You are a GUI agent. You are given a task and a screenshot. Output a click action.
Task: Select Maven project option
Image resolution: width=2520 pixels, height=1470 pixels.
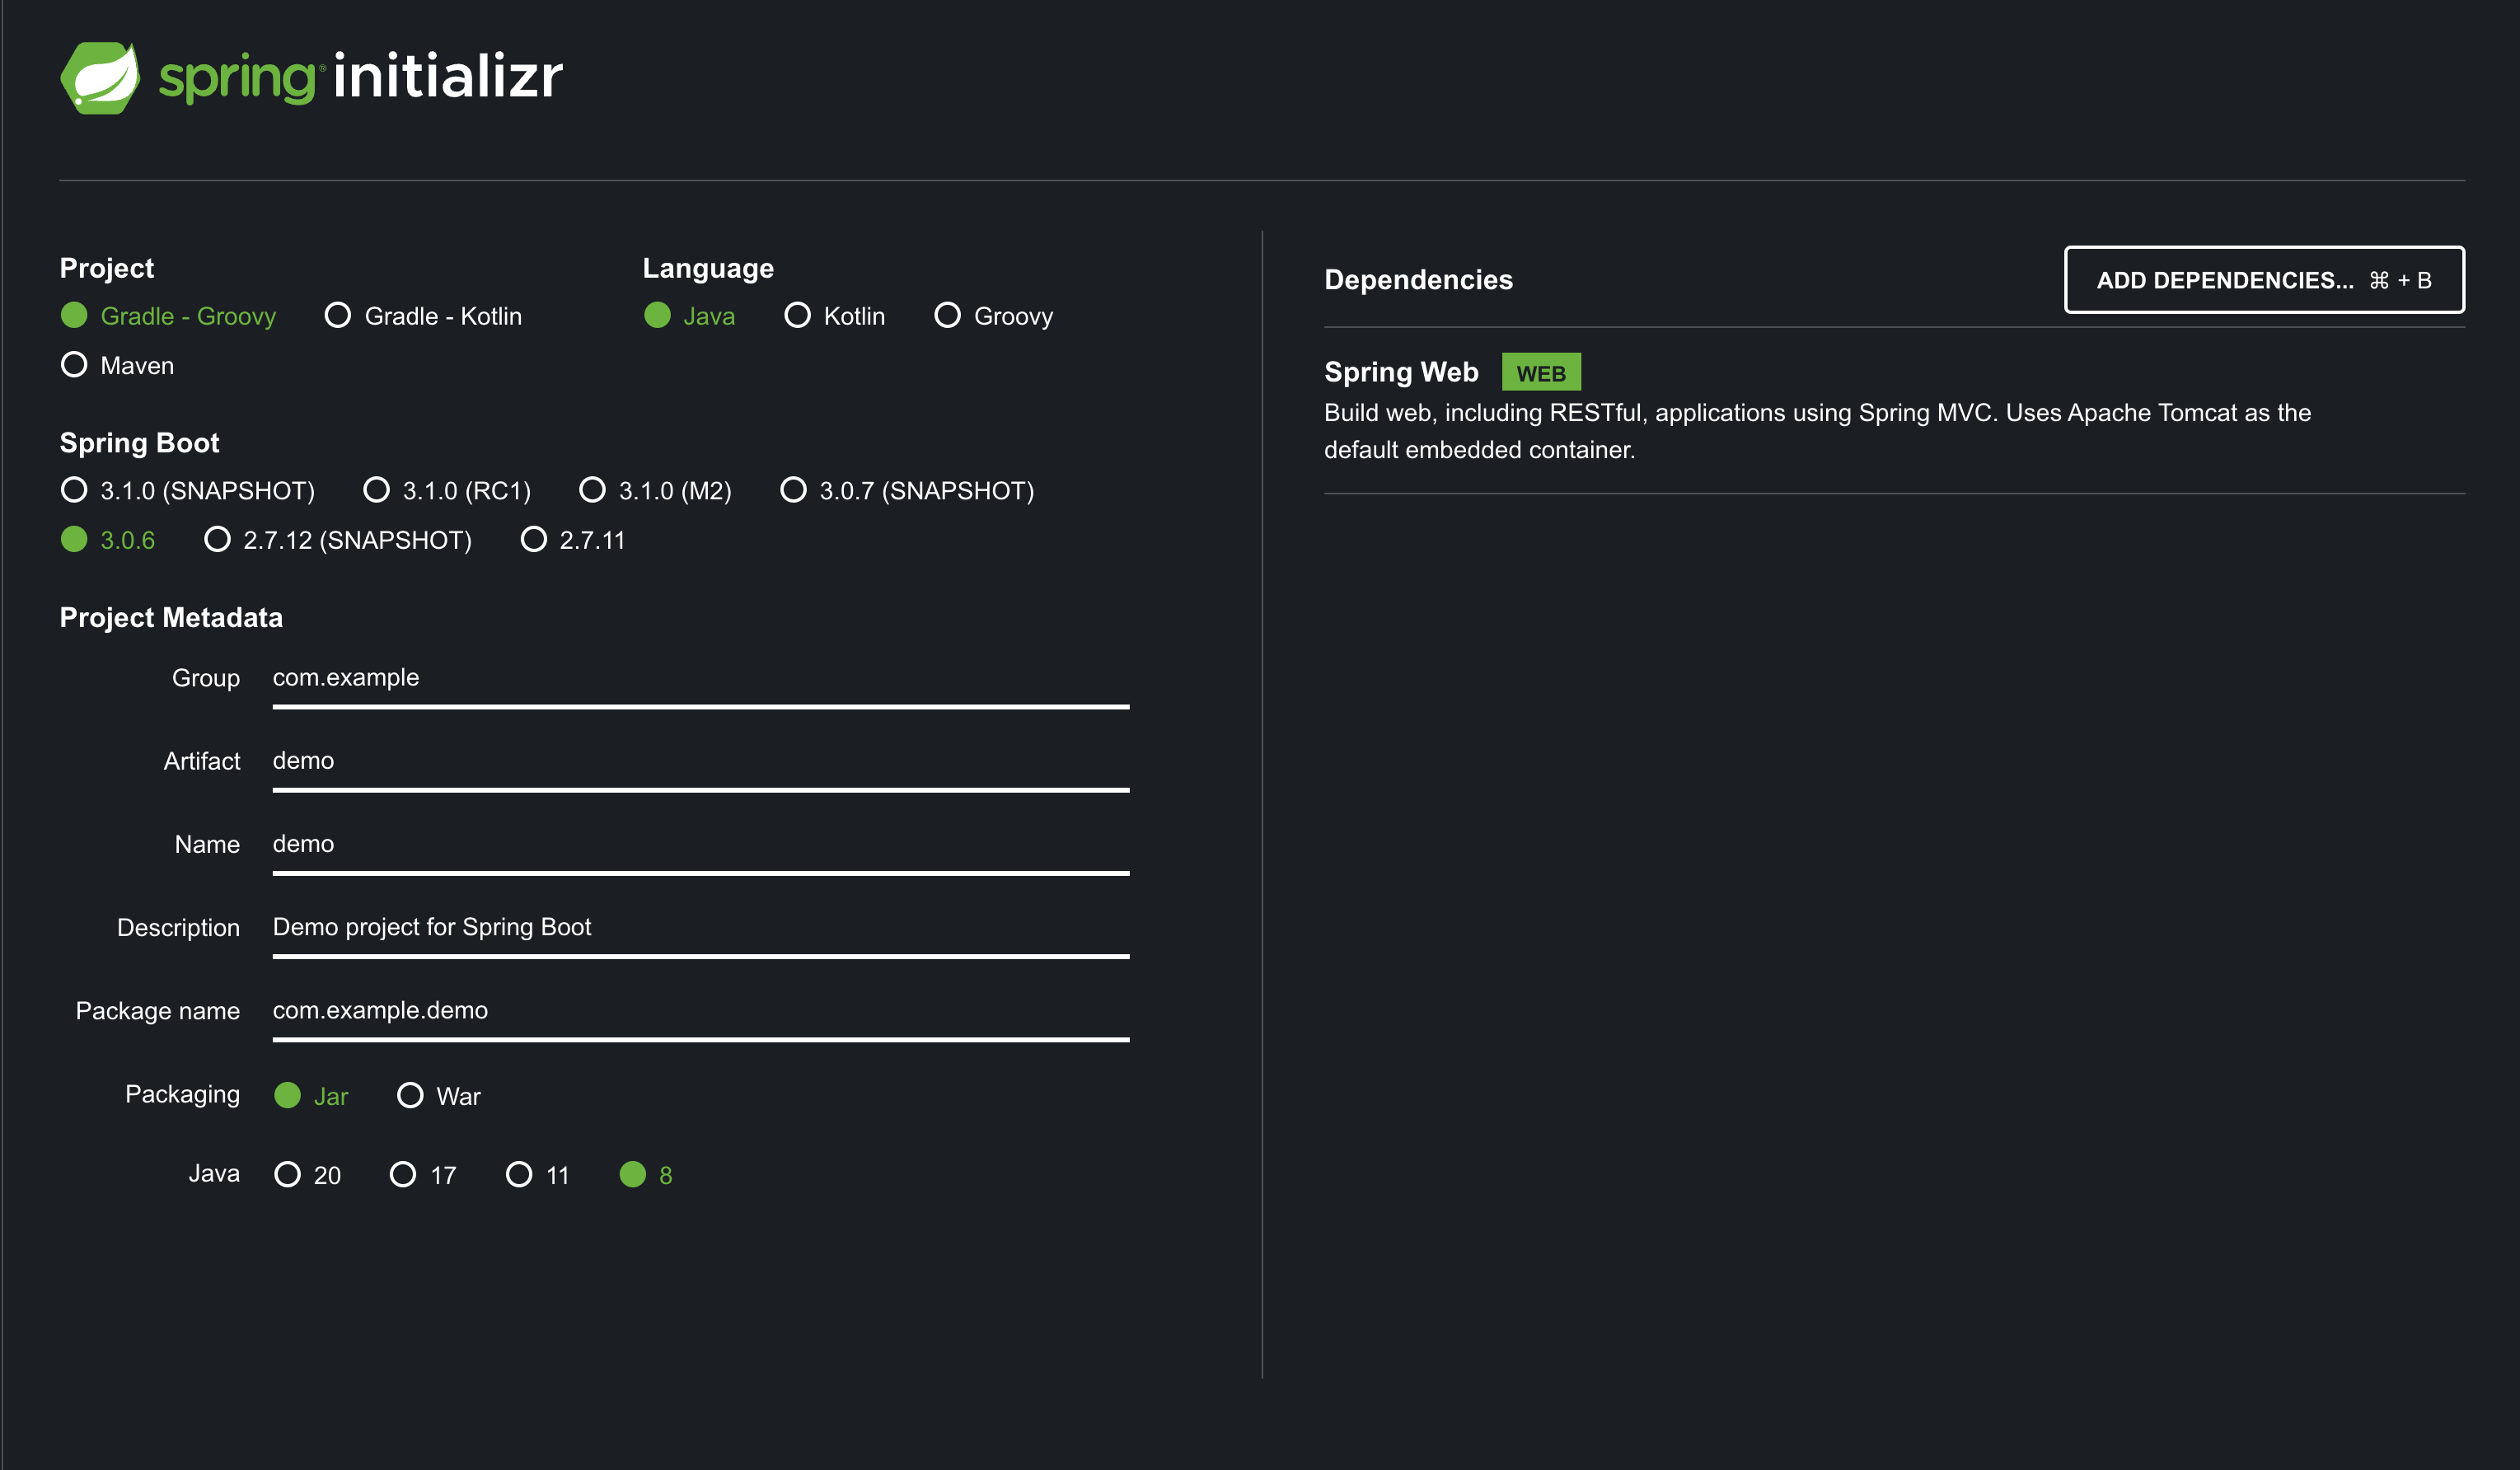tap(75, 365)
